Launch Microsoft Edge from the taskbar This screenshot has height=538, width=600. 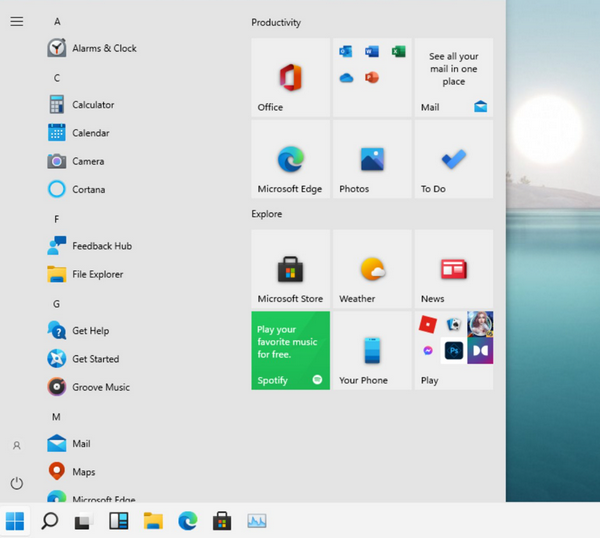point(188,521)
